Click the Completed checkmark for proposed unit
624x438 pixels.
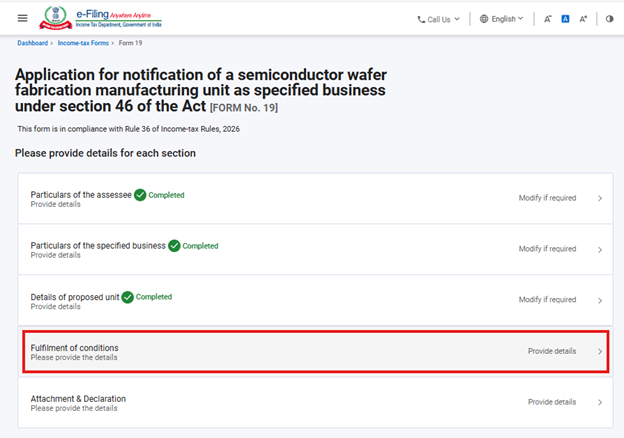click(127, 297)
